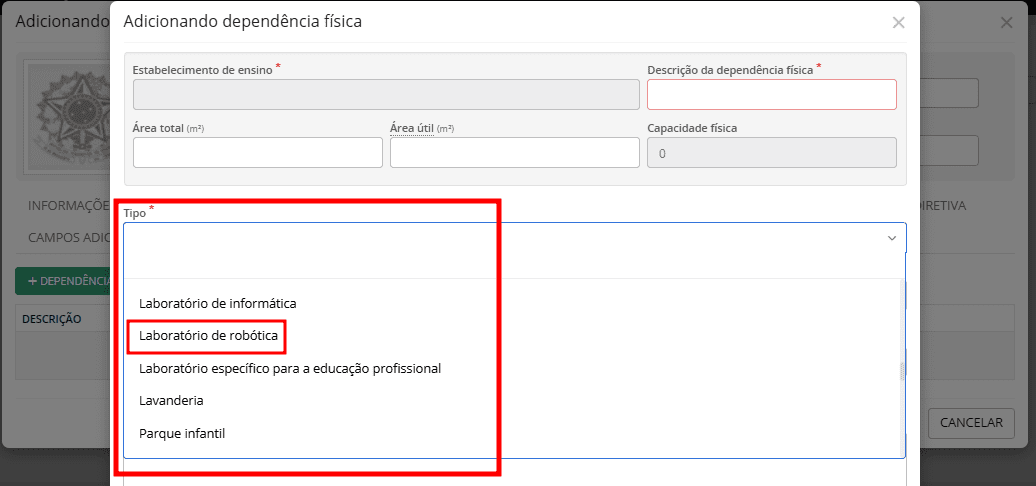The height and width of the screenshot is (486, 1036).
Task: Expand the Tipo dropdown chevron
Action: click(x=892, y=238)
